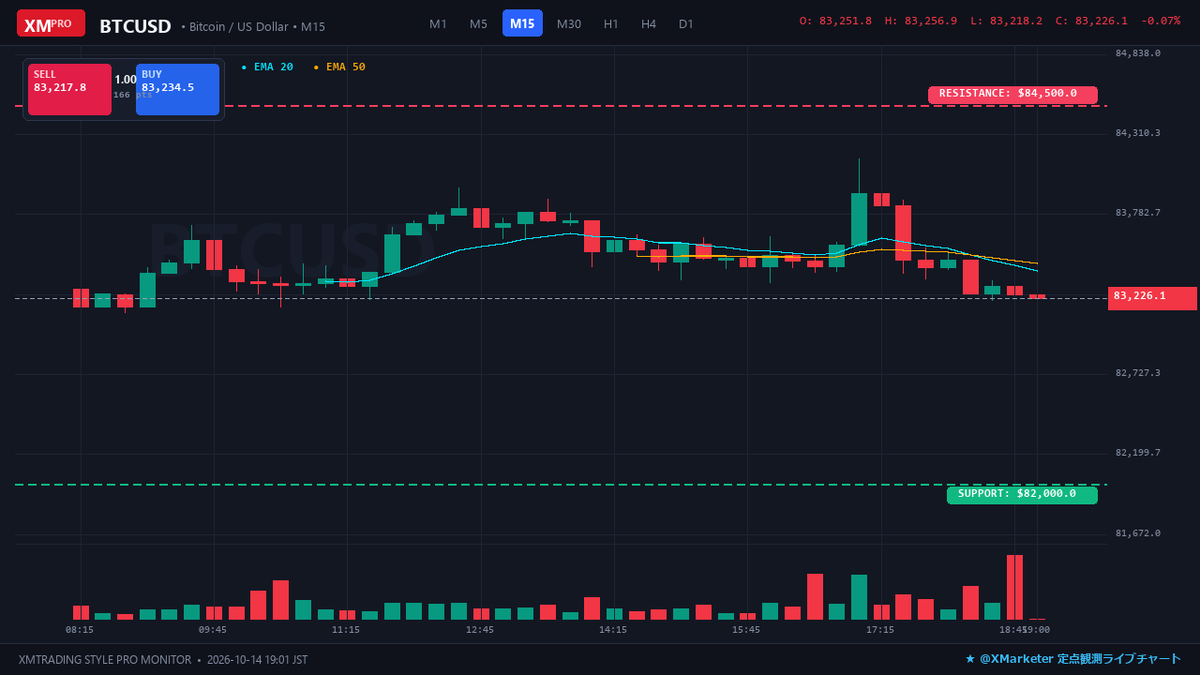This screenshot has height=675, width=1200.
Task: Click the current price tag 83,226.1
Action: 1153,297
